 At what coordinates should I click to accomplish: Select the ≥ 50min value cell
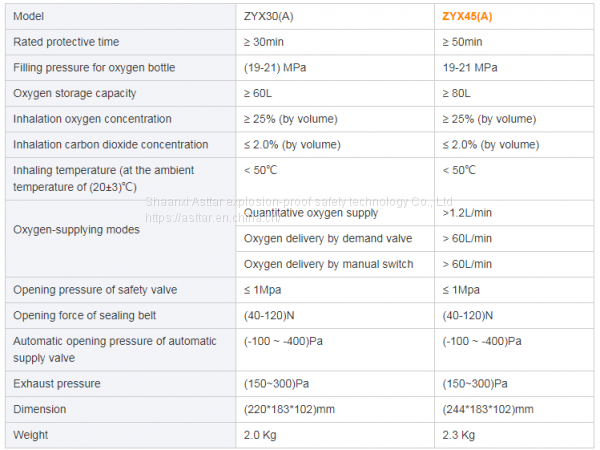pyautogui.click(x=462, y=42)
